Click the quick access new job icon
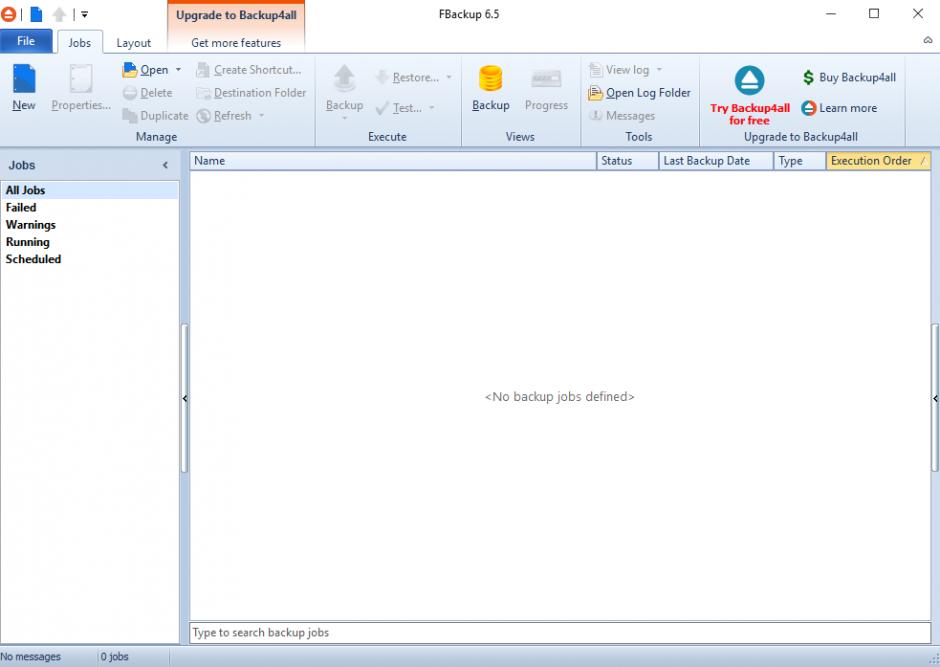This screenshot has height=667, width=940. click(36, 14)
